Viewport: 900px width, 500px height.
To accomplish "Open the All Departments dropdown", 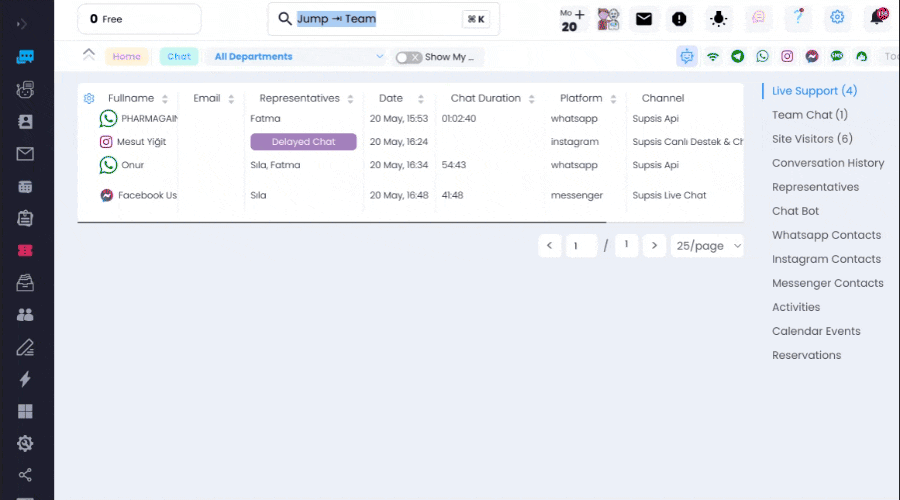I will [x=298, y=56].
